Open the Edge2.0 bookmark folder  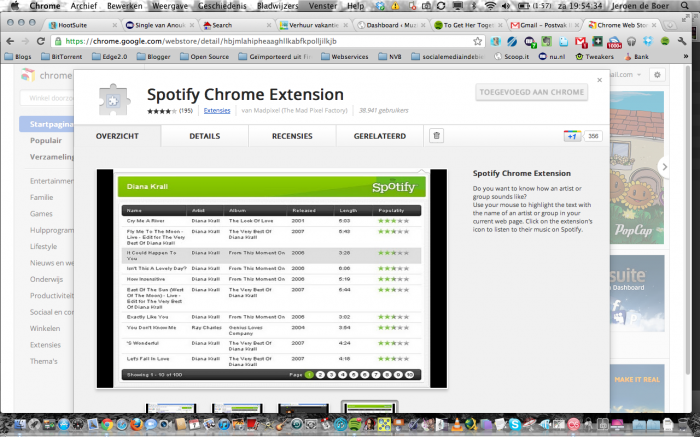109,57
